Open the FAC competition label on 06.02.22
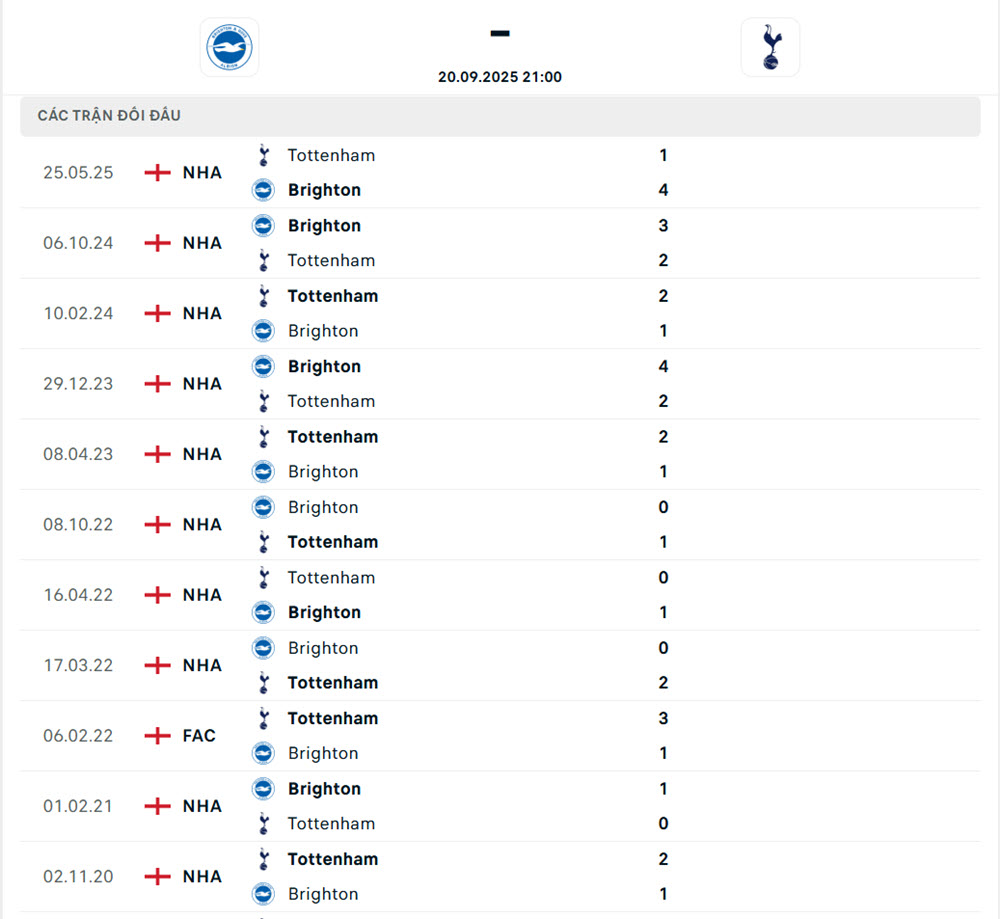This screenshot has height=919, width=1000. pos(199,736)
